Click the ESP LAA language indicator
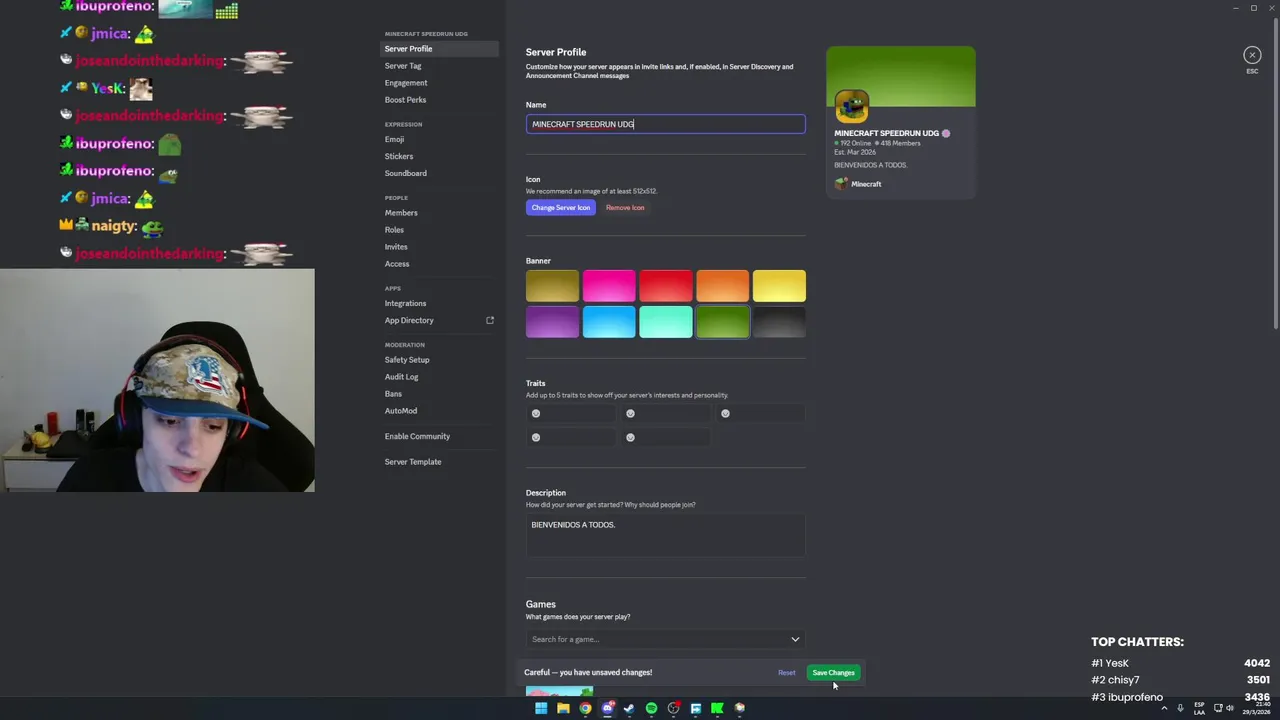The width and height of the screenshot is (1280, 720). coord(1199,708)
